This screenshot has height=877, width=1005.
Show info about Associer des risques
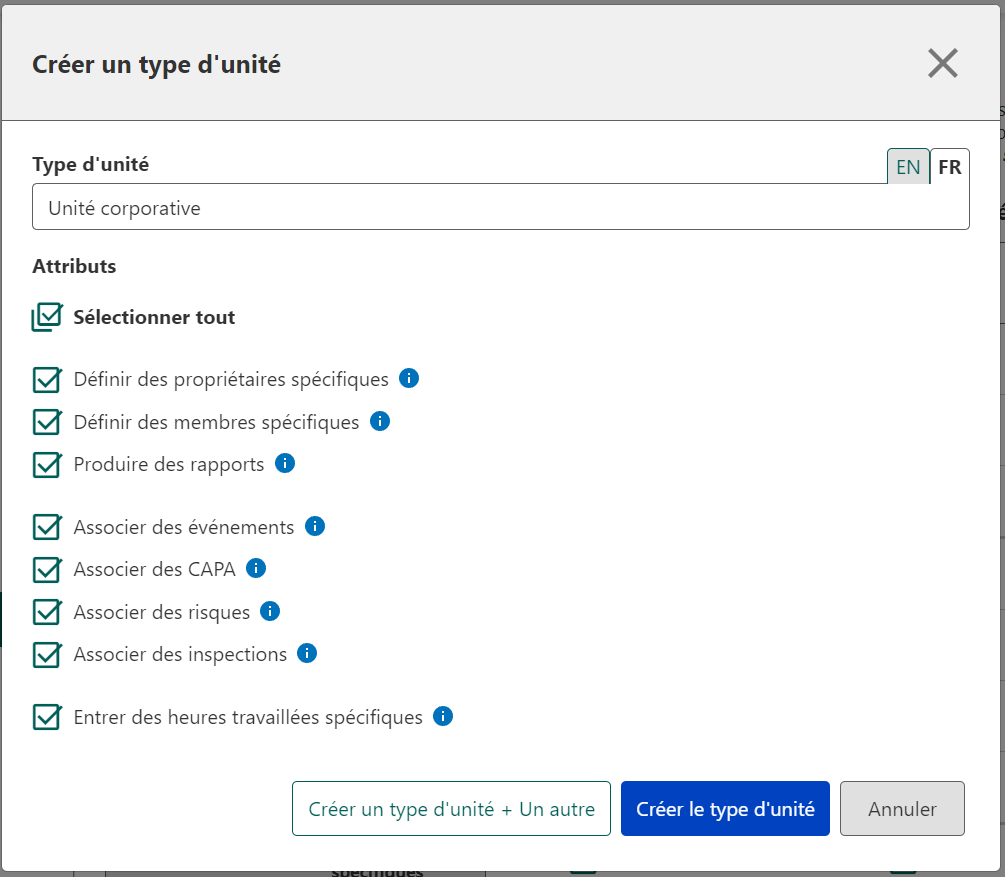270,611
